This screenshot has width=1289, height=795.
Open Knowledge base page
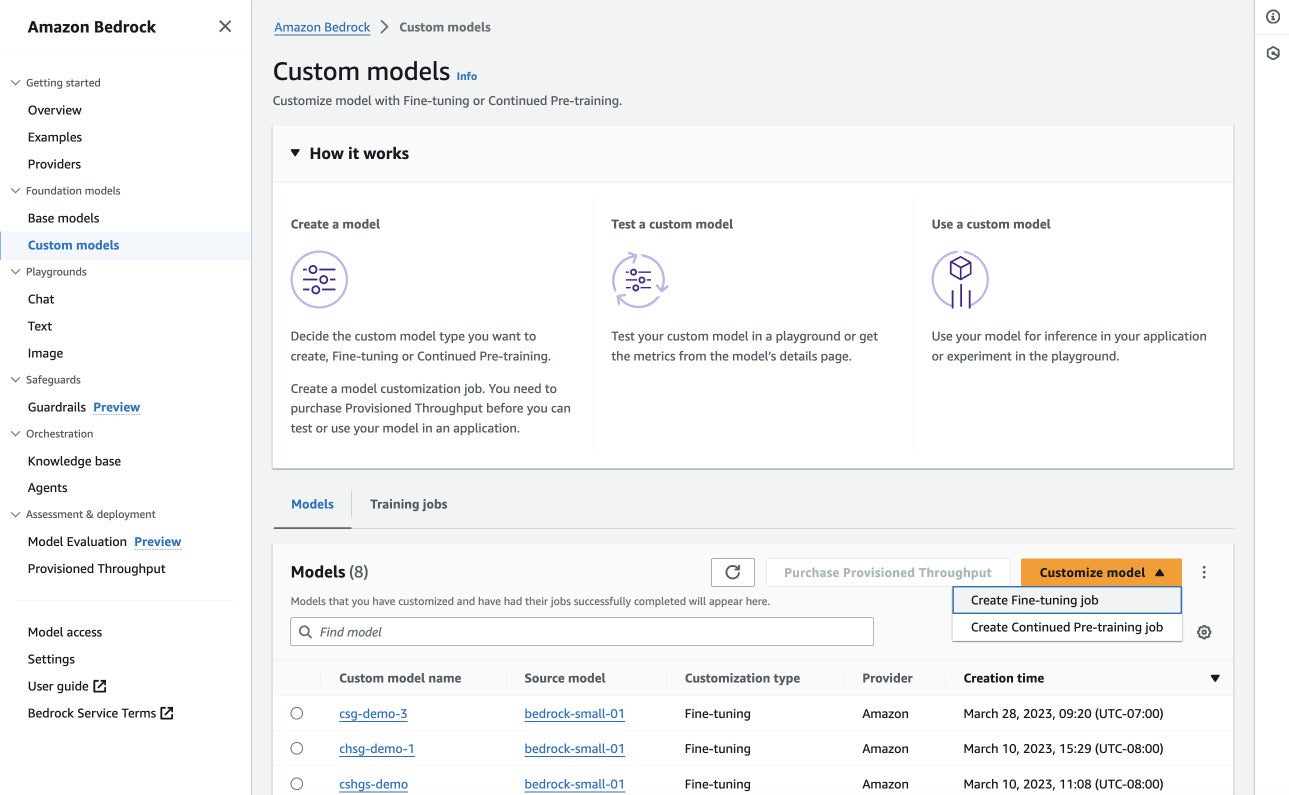74,461
